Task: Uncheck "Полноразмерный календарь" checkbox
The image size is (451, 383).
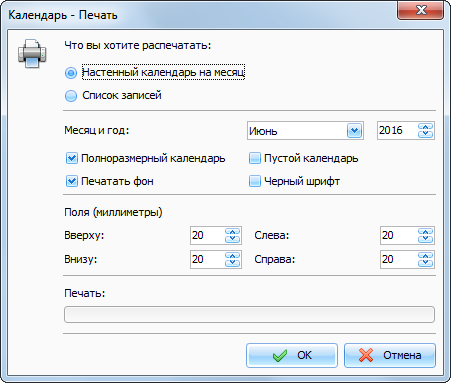Action: 72,158
